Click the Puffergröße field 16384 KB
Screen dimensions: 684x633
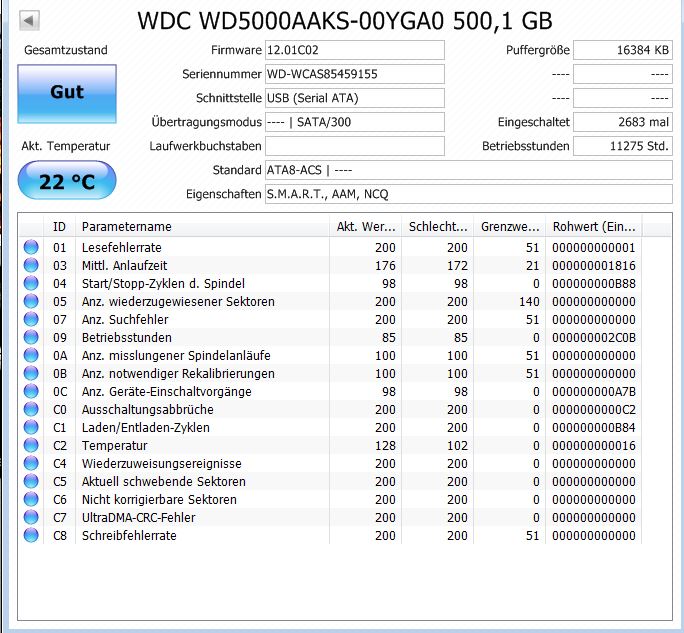pyautogui.click(x=622, y=50)
